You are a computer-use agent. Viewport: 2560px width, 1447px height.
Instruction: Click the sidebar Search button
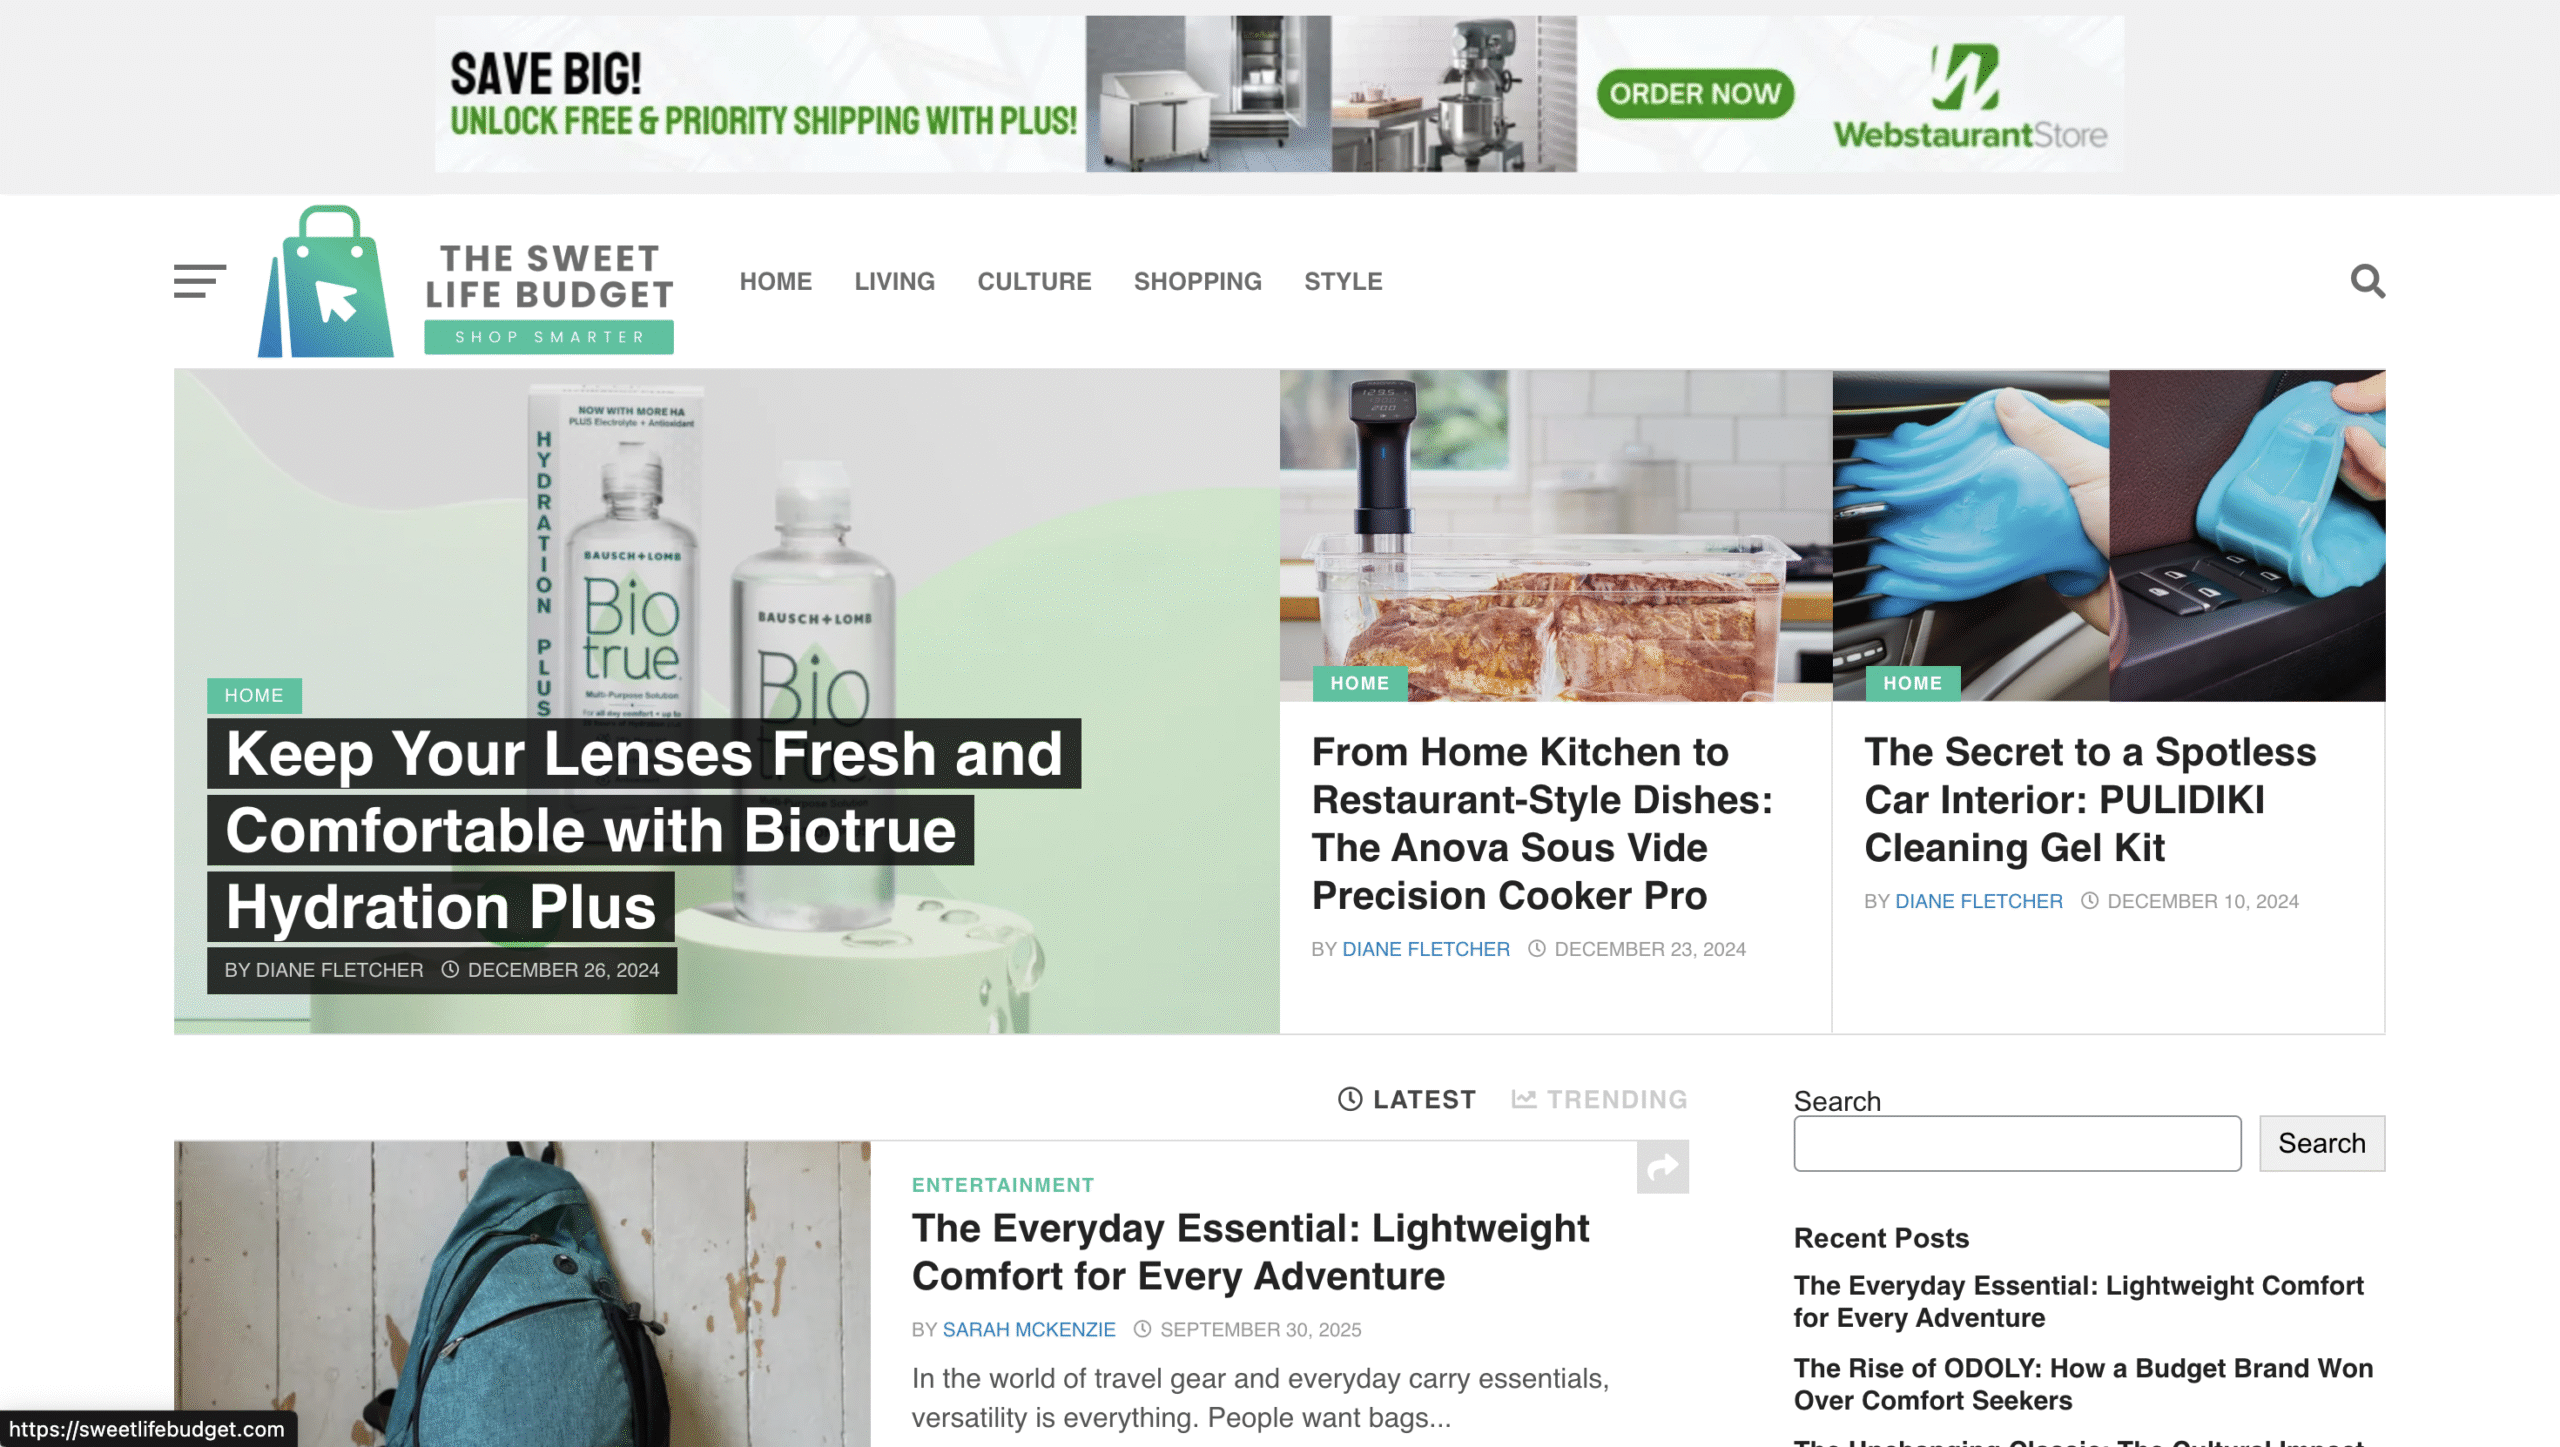[x=2321, y=1143]
